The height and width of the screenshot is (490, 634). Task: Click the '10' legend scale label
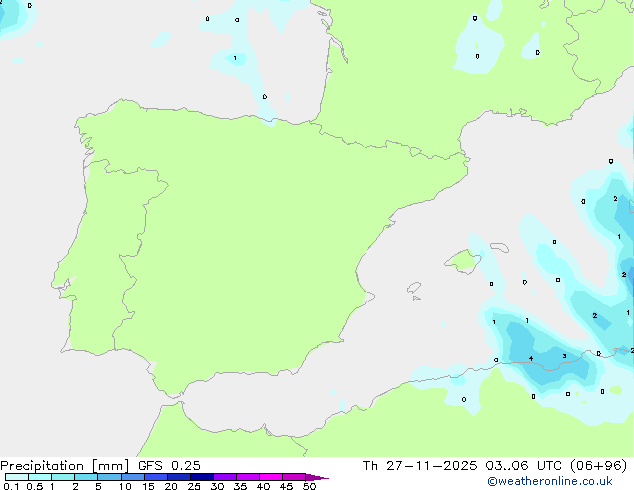point(125,486)
